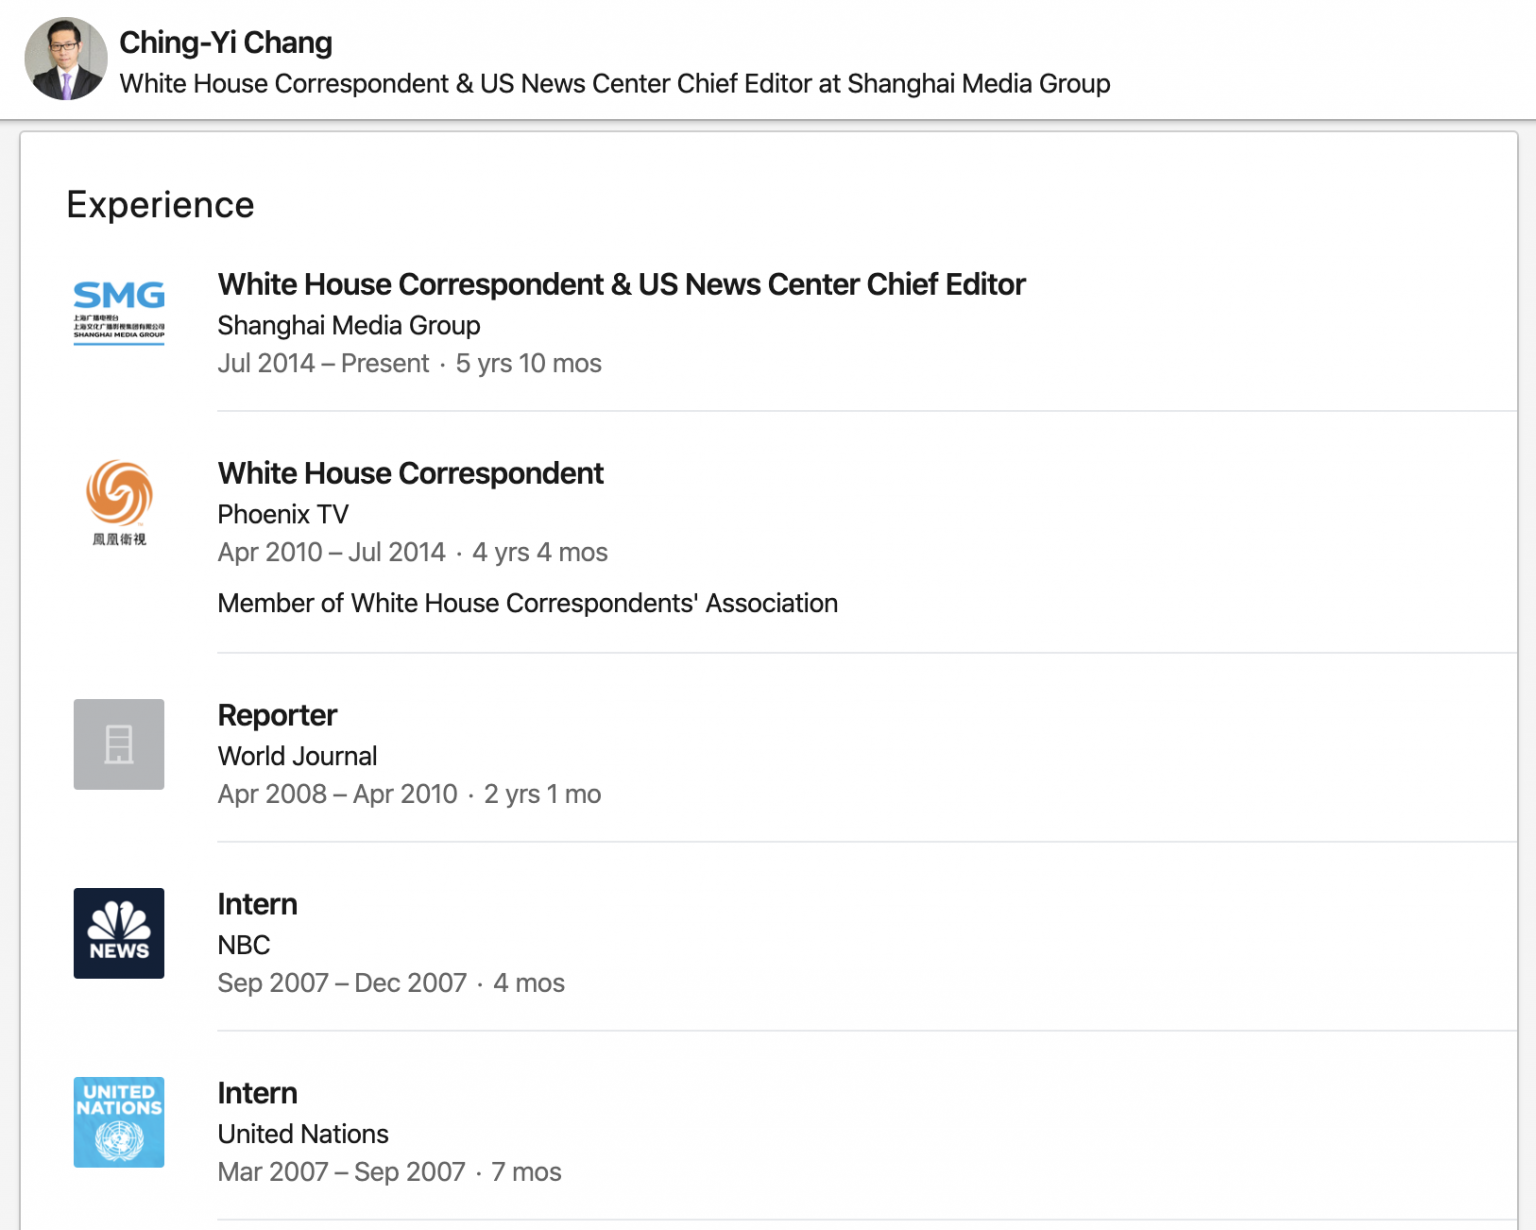Open the Shanghai Media Group SMG logo
Viewport: 1536px width, 1230px height.
(119, 311)
